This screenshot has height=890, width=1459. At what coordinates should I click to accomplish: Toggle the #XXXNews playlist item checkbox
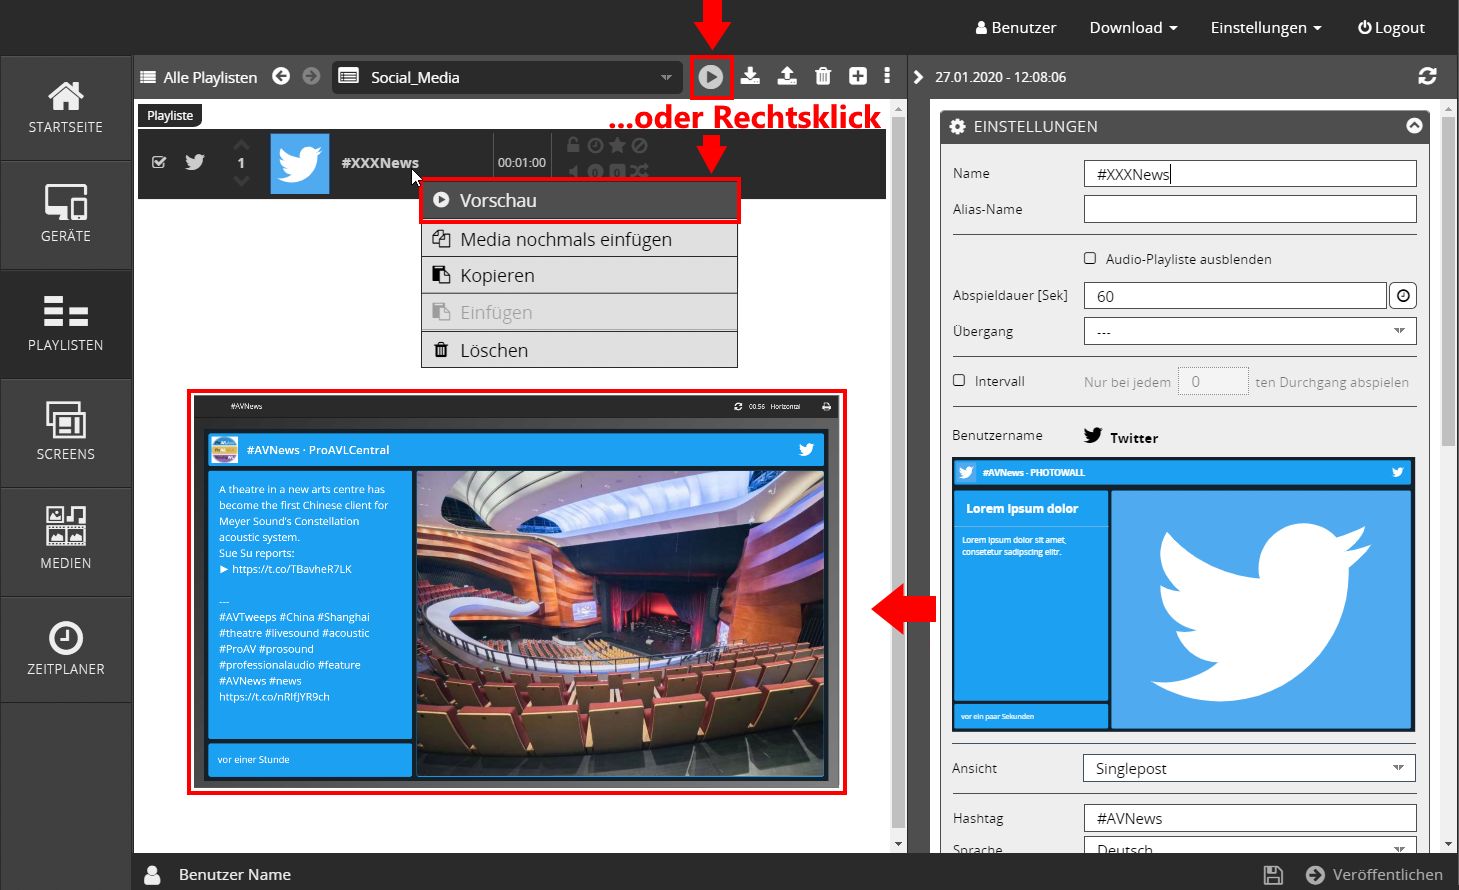click(x=159, y=162)
